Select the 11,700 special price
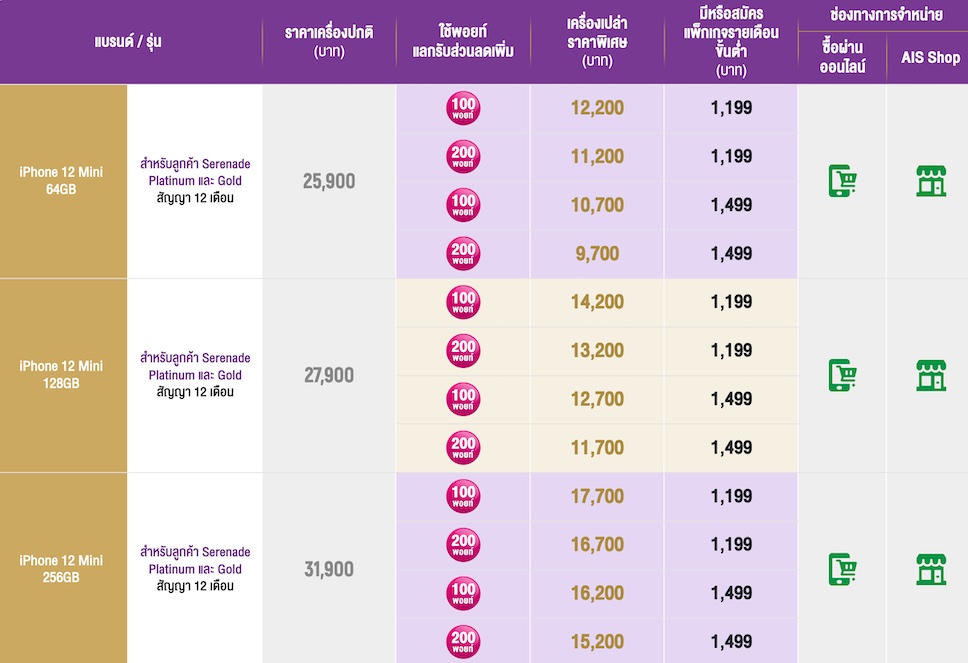The image size is (968, 663). click(597, 448)
